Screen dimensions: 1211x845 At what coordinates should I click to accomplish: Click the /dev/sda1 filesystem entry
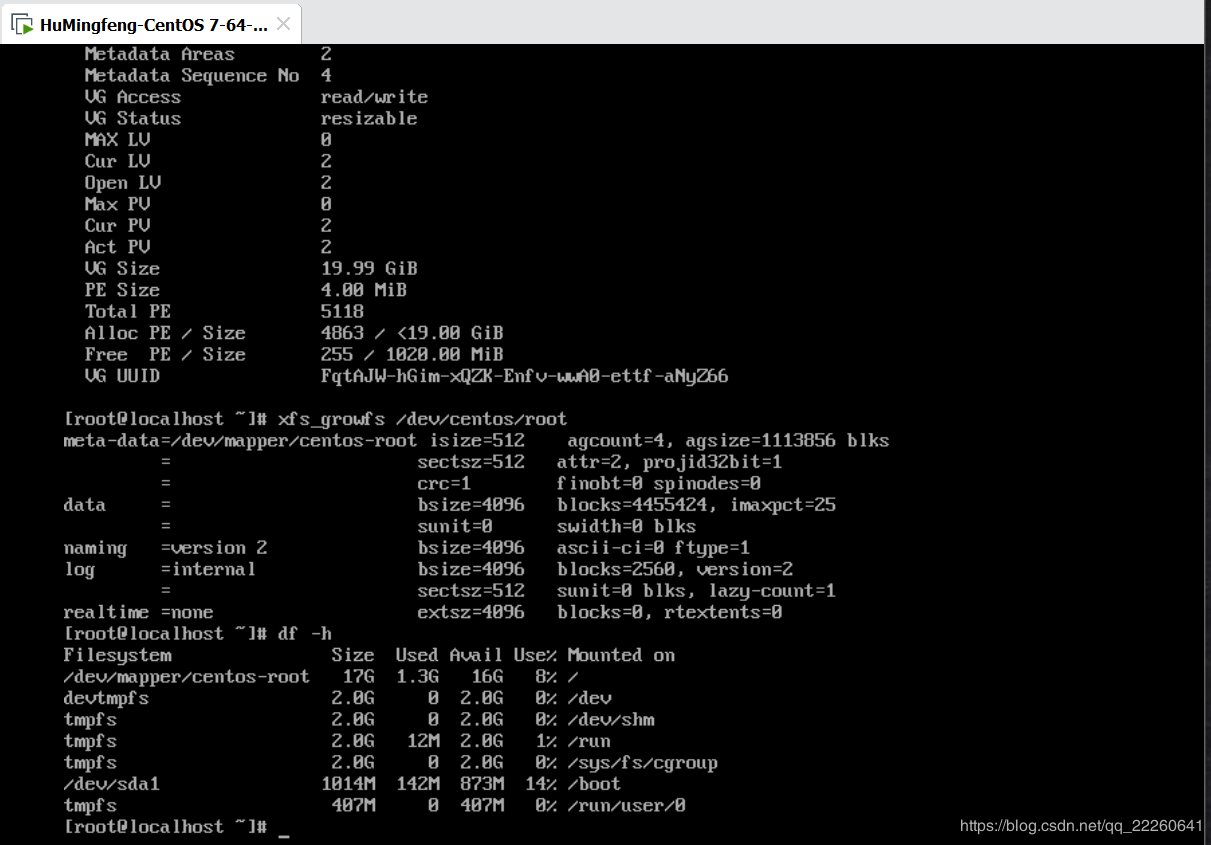tap(111, 784)
